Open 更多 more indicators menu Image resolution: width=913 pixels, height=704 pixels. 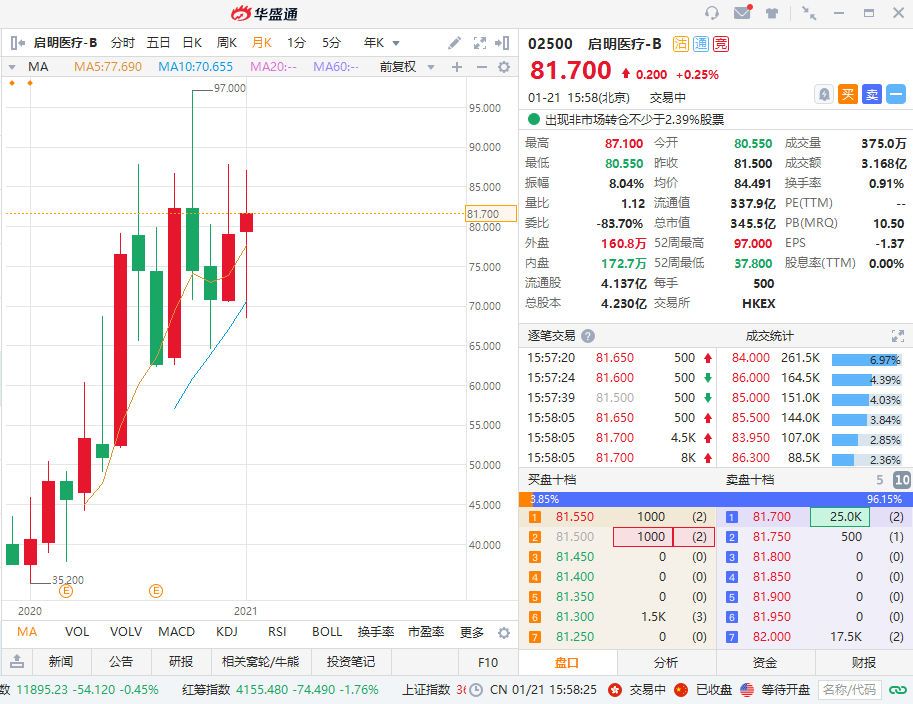coord(472,632)
